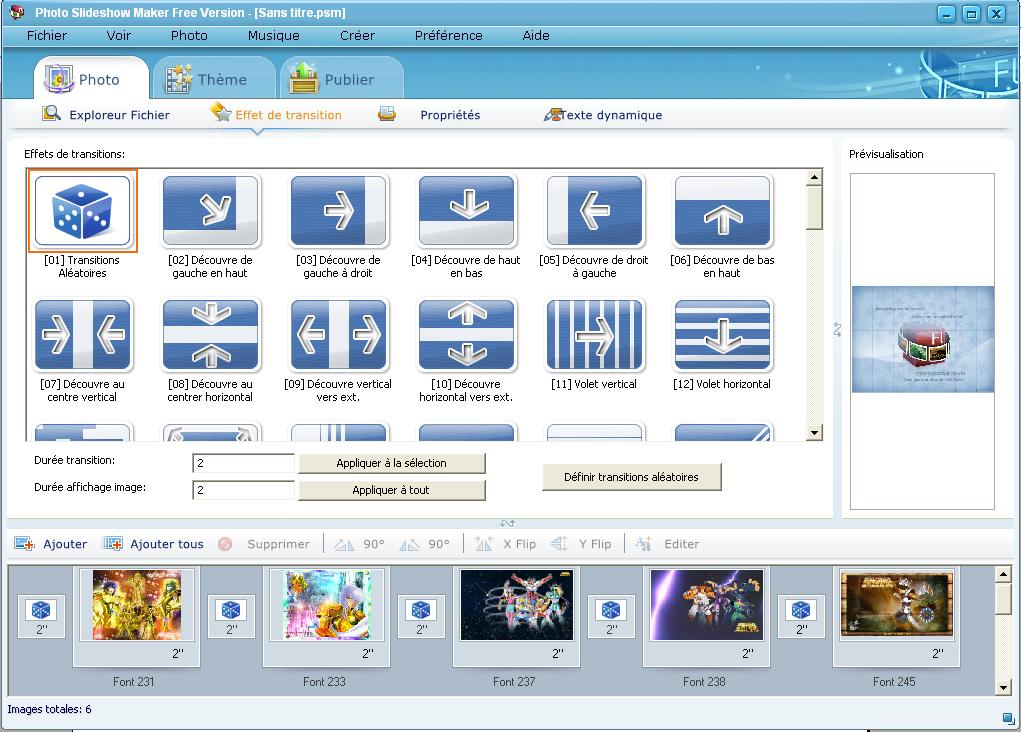Switch to the Thème tab
The width and height of the screenshot is (1021, 732).
point(212,80)
